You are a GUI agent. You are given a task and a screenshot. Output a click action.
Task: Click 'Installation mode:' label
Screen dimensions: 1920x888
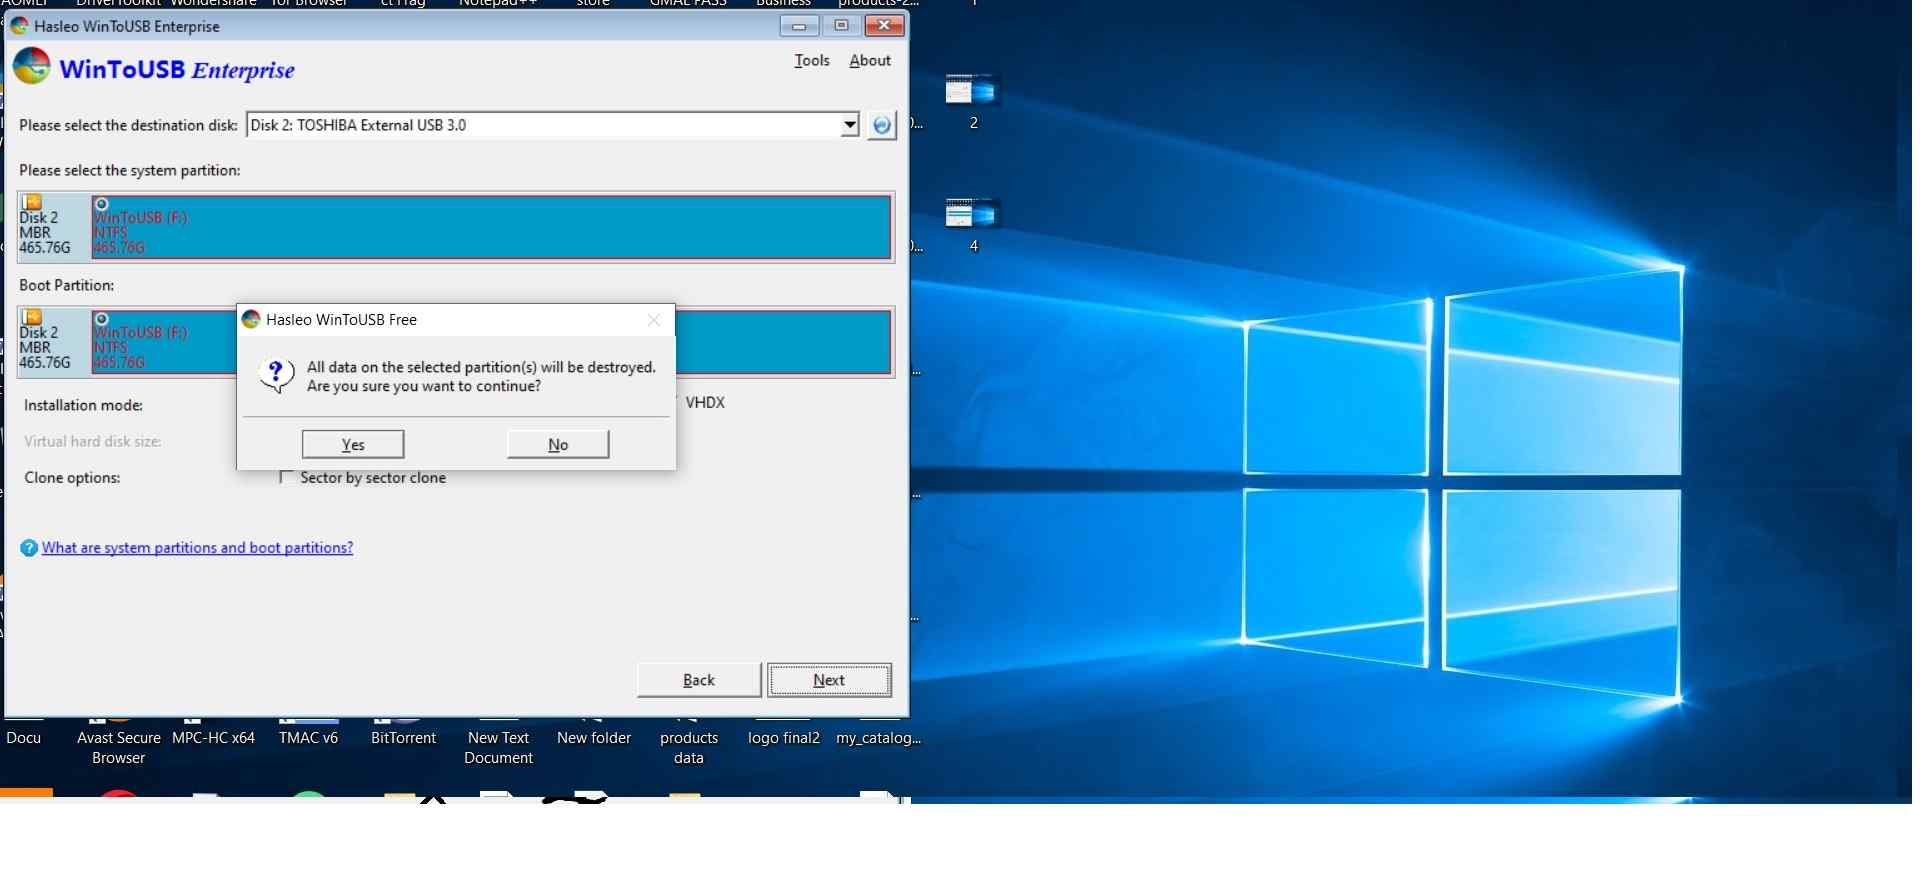pyautogui.click(x=83, y=405)
